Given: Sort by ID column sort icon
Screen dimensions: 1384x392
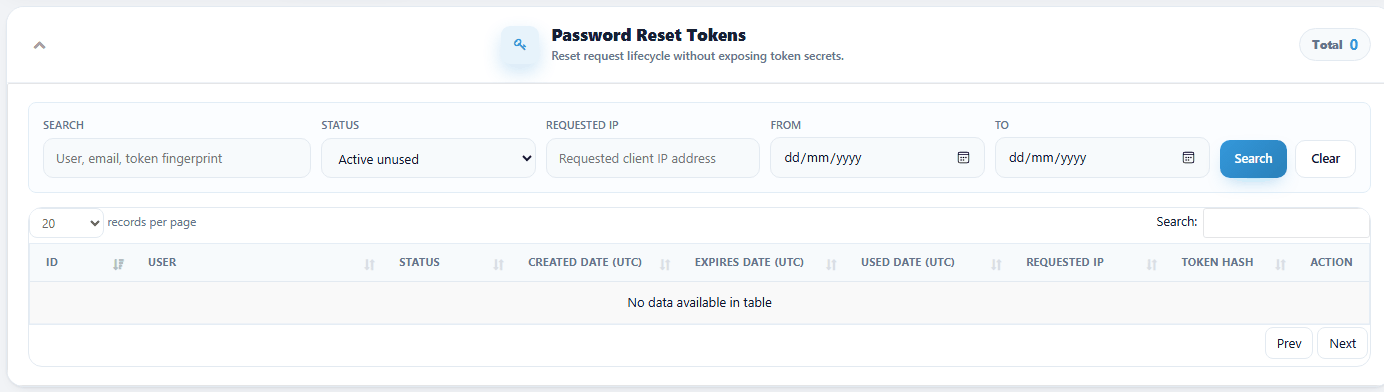Looking at the screenshot, I should [119, 264].
